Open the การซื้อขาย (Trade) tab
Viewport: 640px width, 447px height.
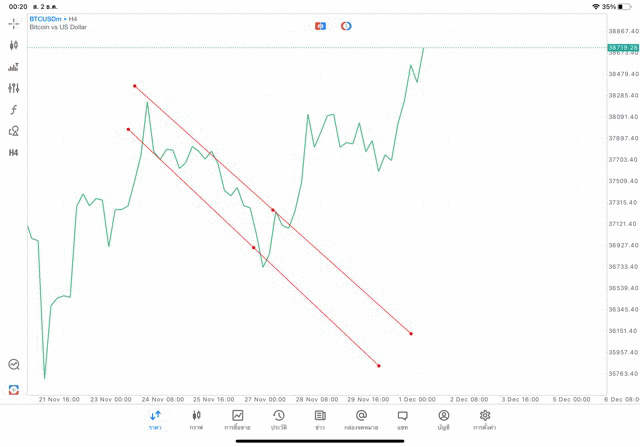238,419
